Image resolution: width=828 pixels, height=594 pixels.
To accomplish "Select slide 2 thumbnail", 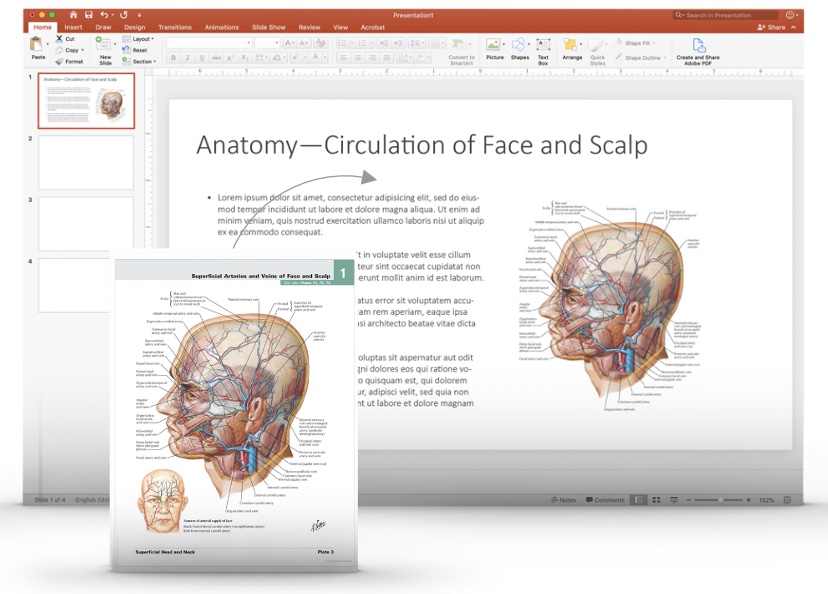I will (x=86, y=162).
